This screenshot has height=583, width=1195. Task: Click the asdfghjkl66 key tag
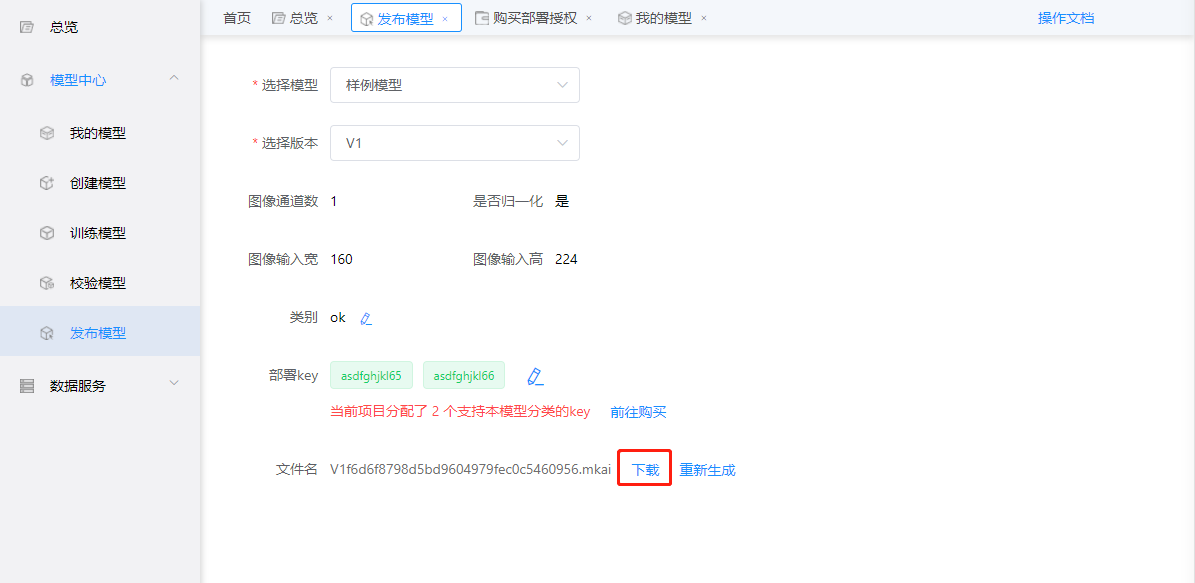[464, 375]
